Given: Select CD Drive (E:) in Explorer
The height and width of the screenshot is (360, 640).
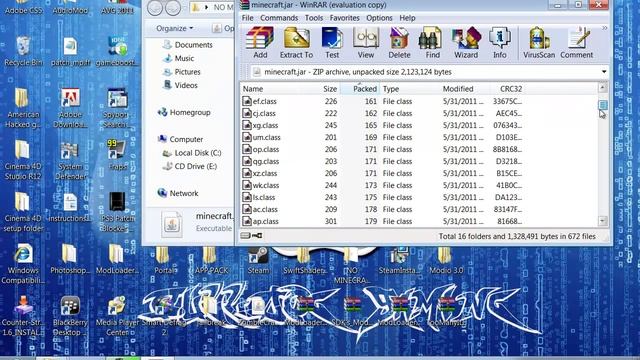Looking at the screenshot, I should point(190,166).
